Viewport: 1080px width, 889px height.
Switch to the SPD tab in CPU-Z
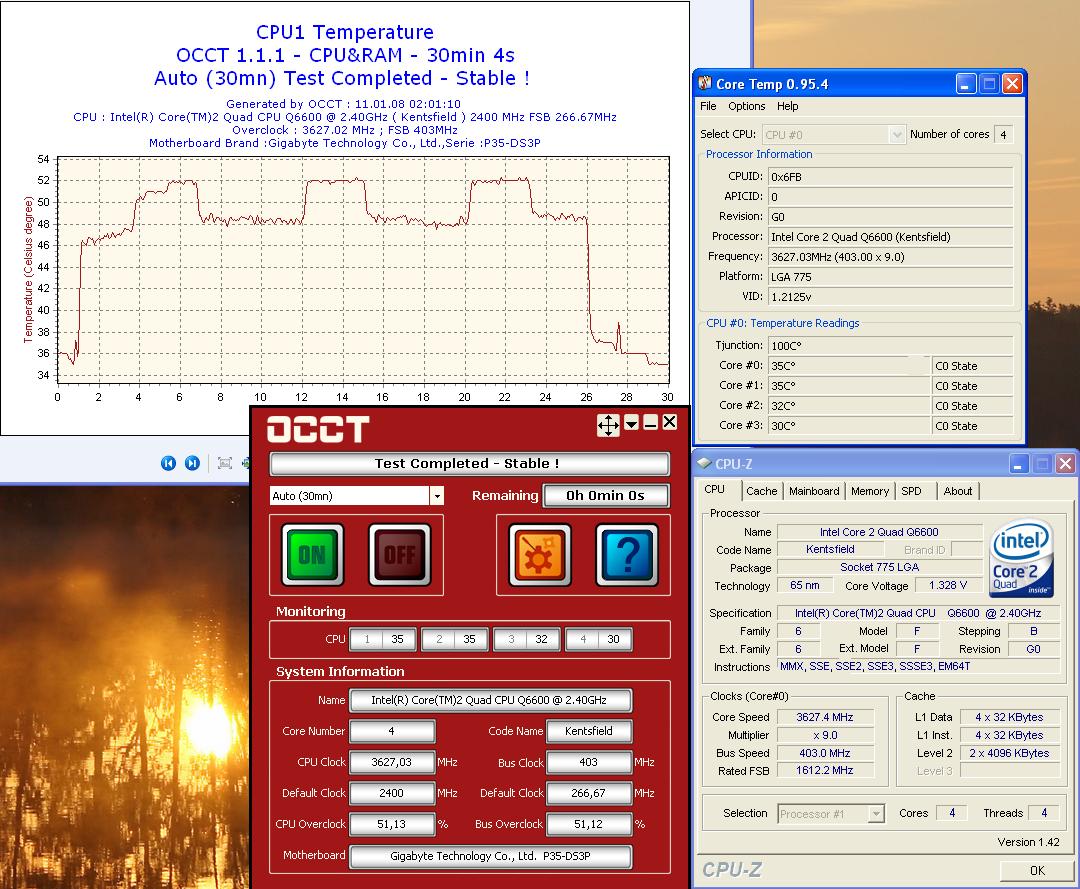tap(911, 491)
